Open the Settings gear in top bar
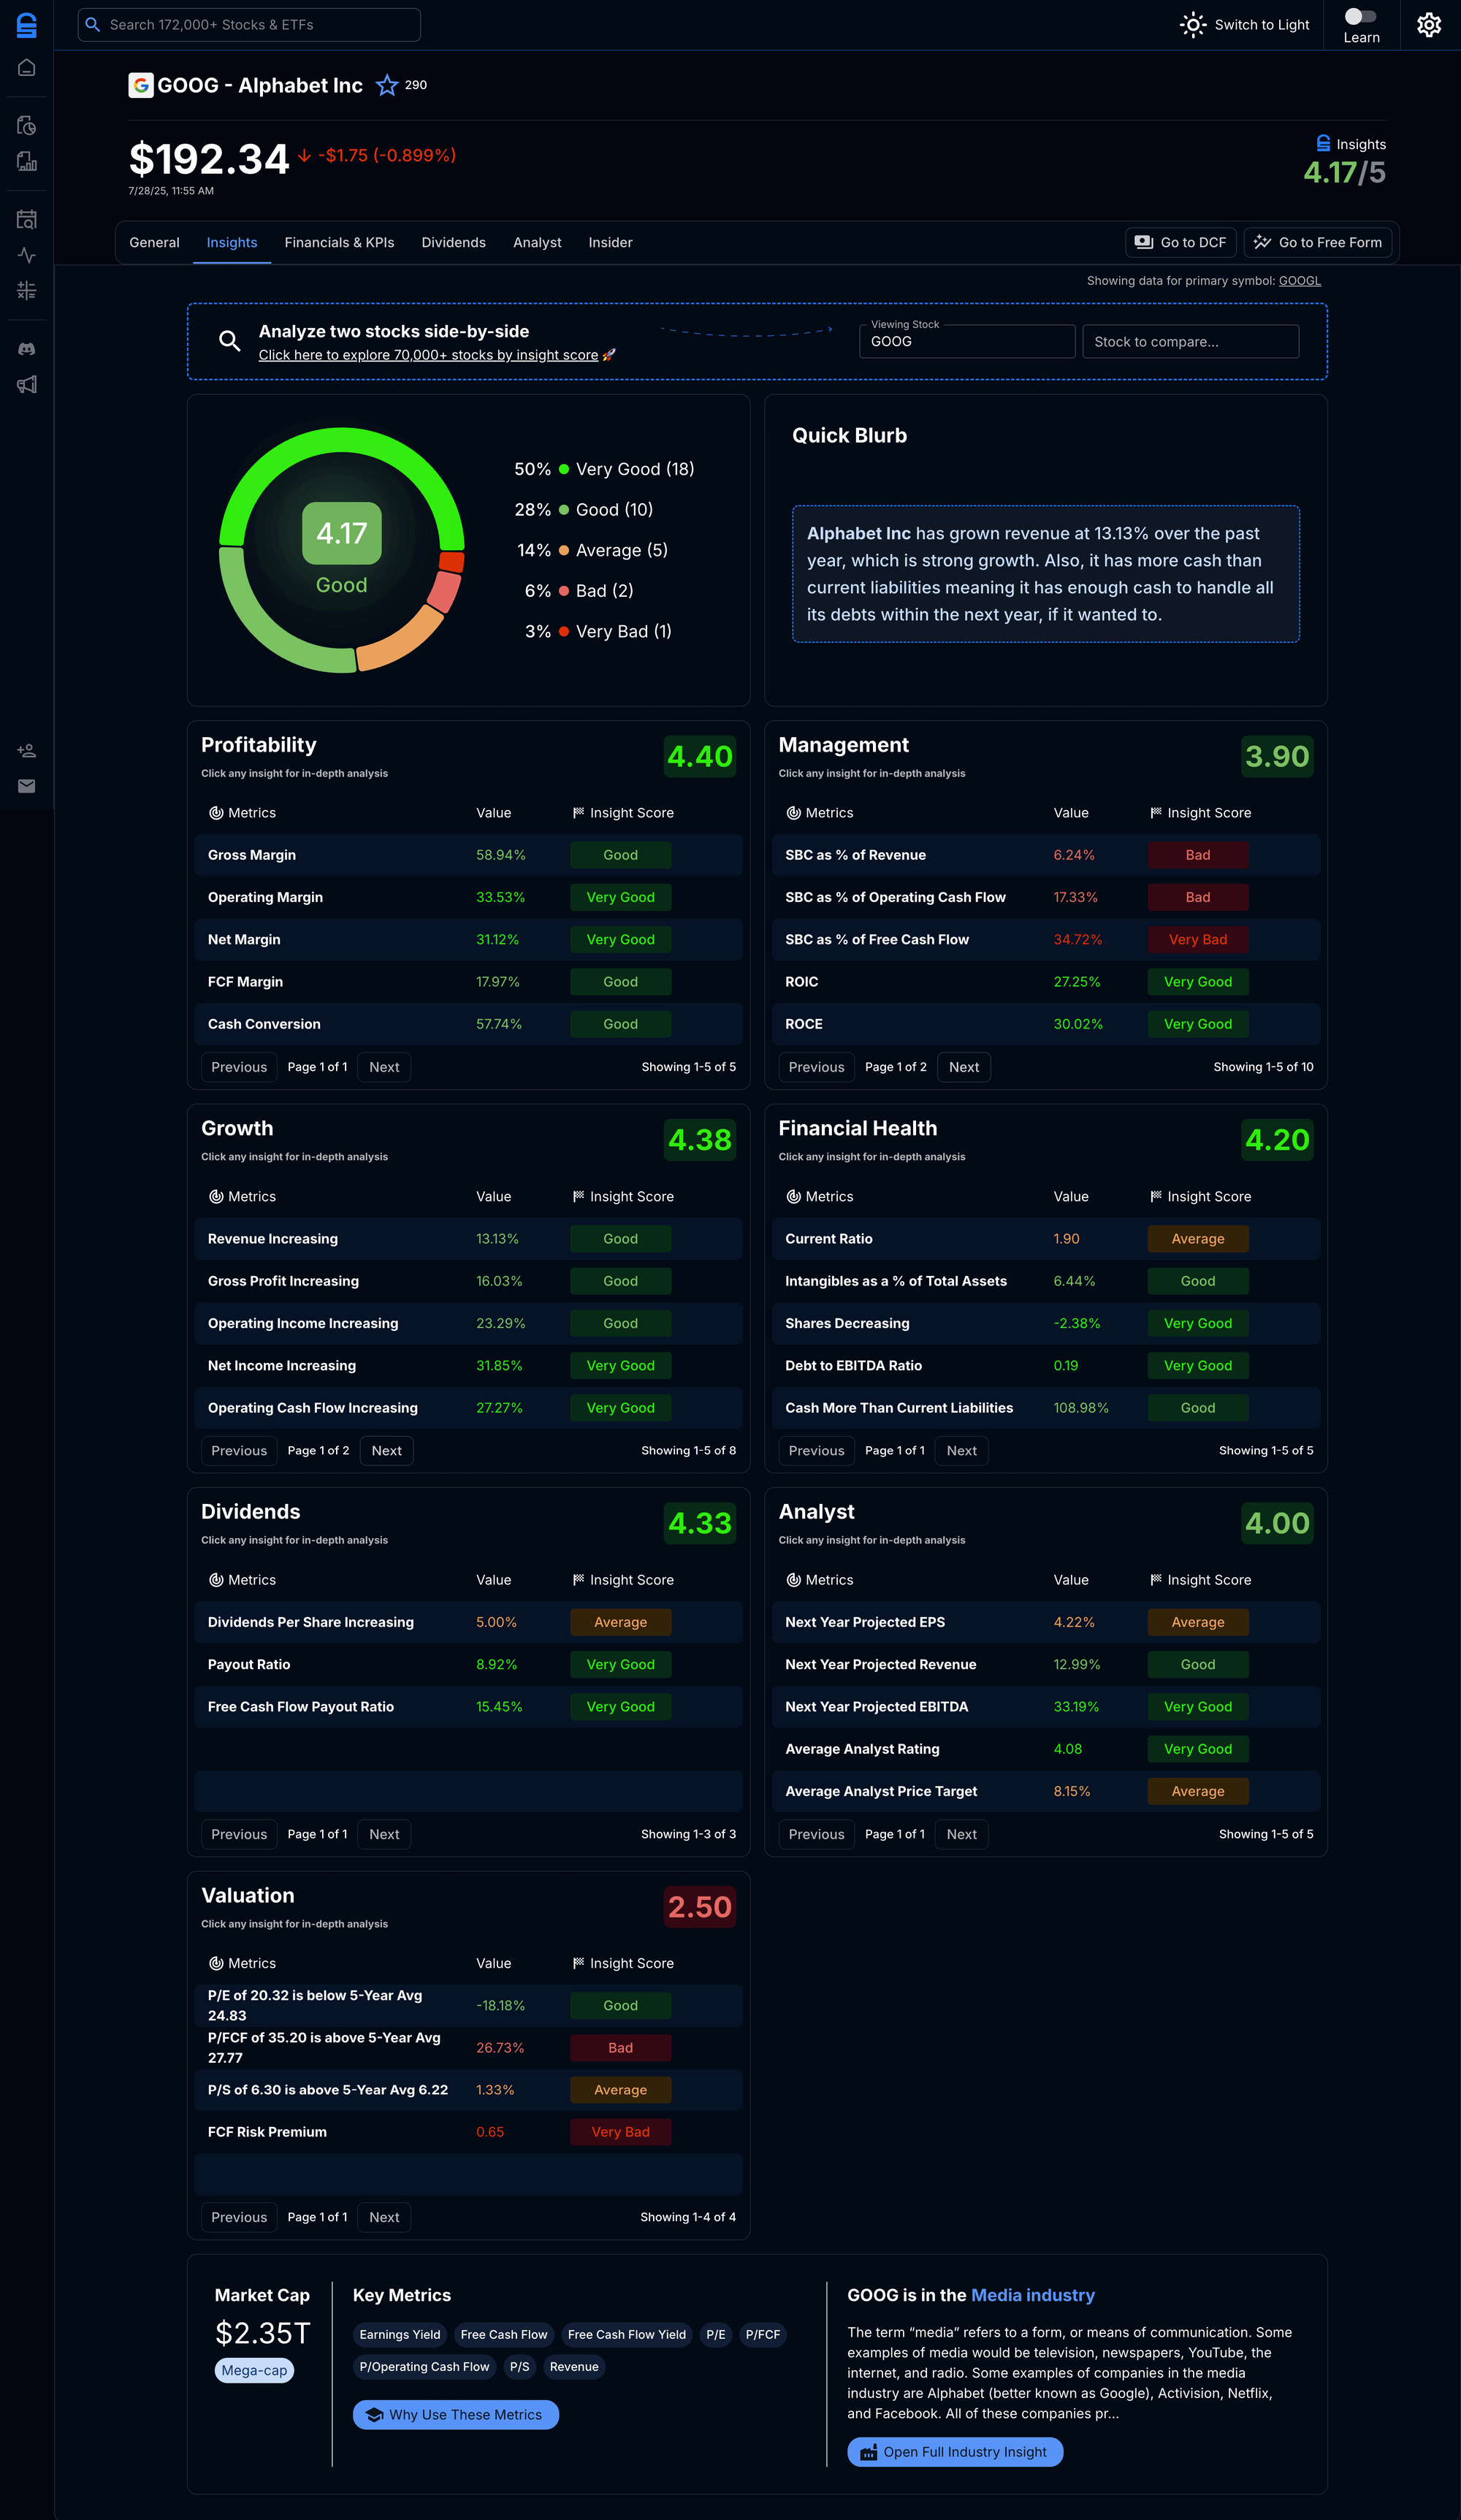The image size is (1461, 2520). coord(1428,24)
